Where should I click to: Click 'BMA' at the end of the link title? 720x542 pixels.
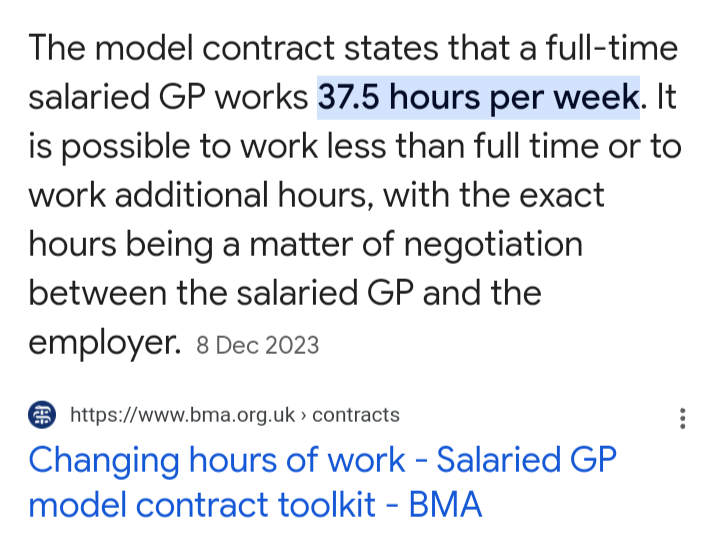tap(446, 505)
